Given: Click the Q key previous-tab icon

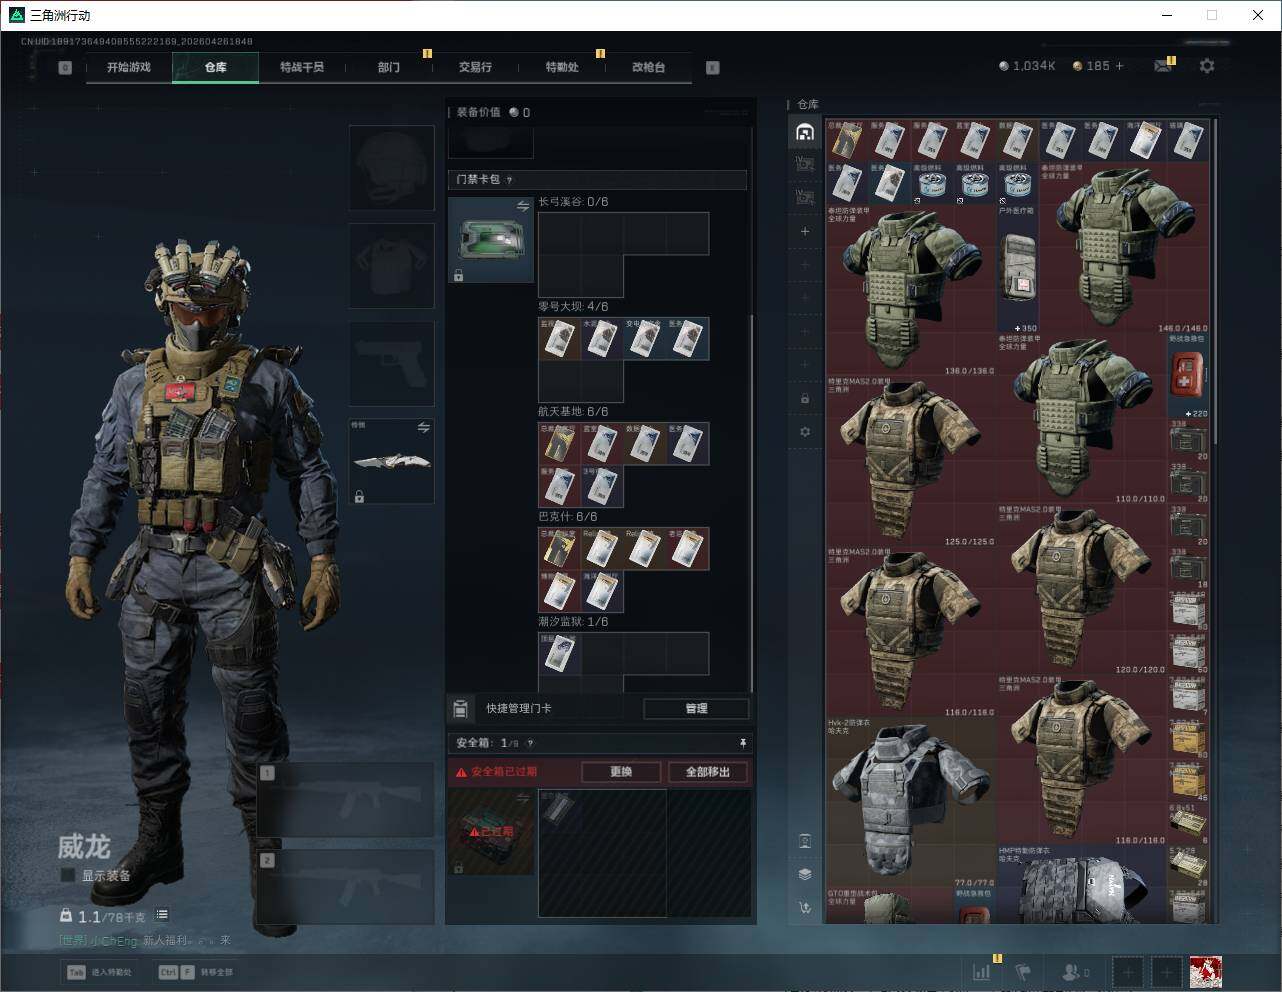Looking at the screenshot, I should (65, 67).
